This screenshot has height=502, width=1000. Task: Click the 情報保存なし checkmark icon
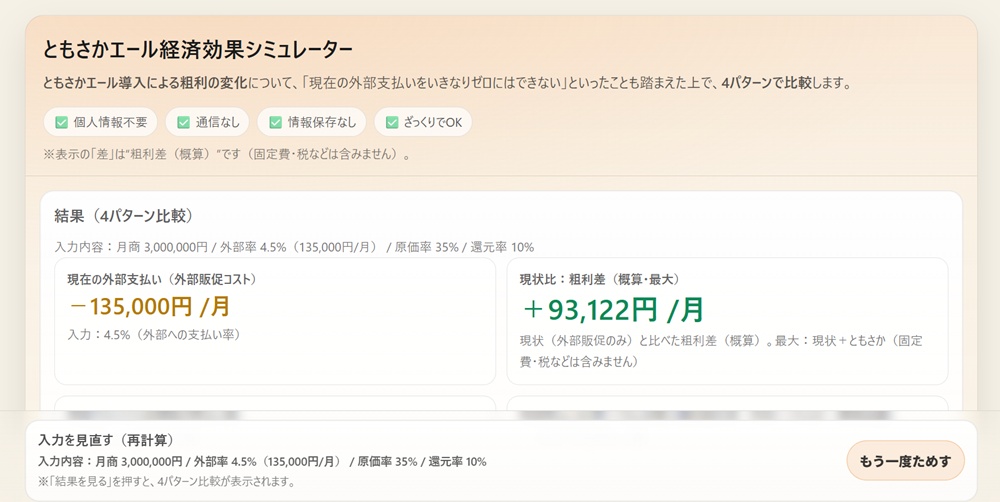[275, 122]
